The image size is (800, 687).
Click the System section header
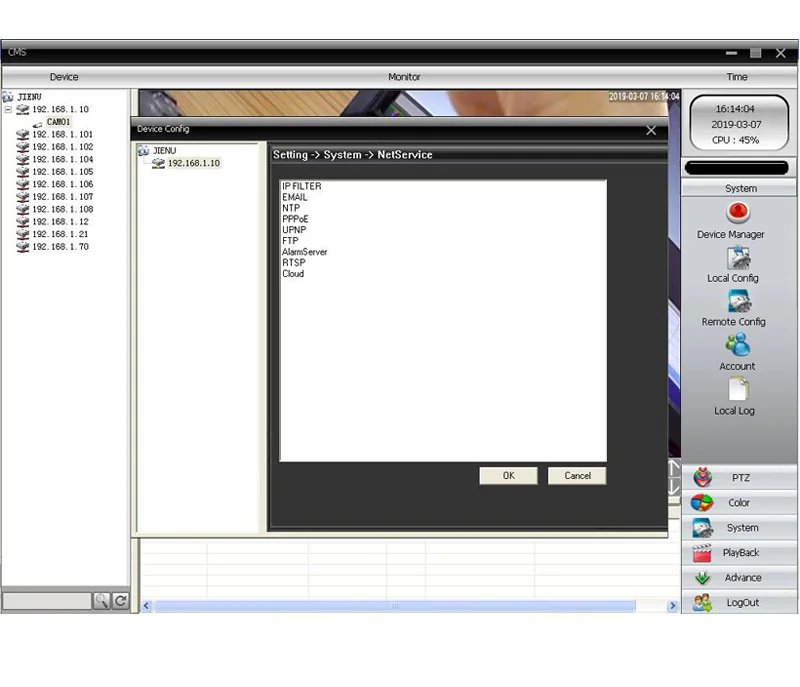(740, 188)
